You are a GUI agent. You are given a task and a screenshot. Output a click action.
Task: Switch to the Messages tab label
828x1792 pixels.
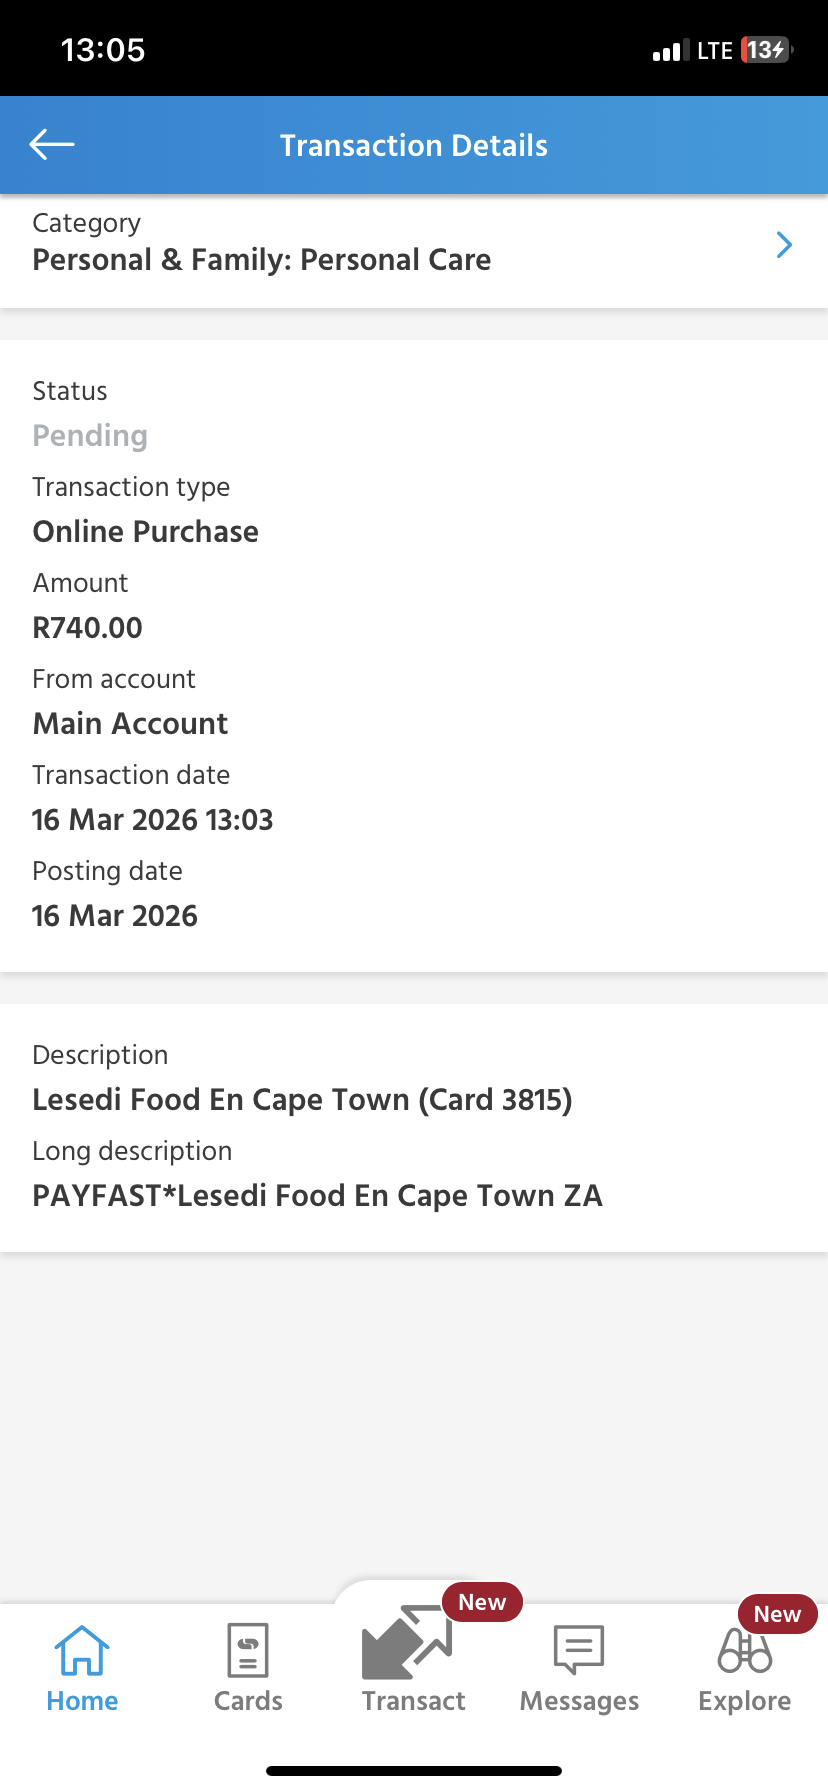point(579,1701)
